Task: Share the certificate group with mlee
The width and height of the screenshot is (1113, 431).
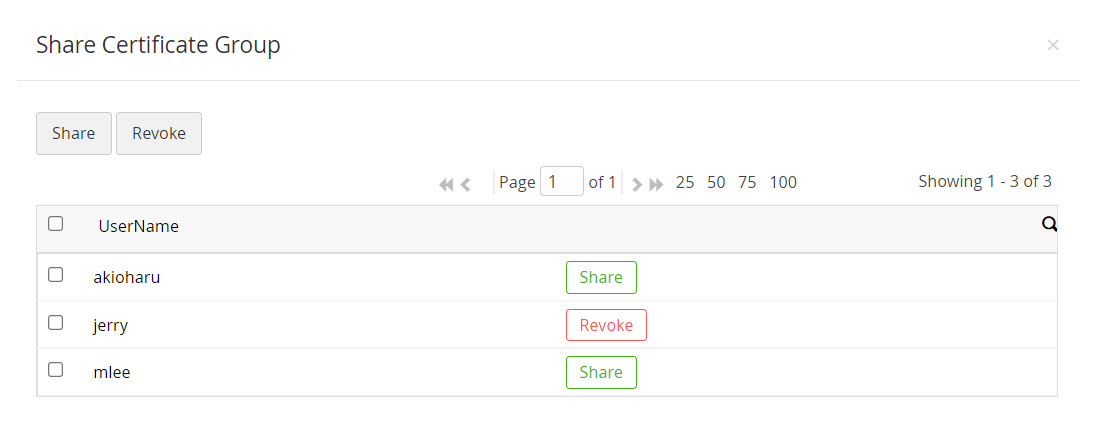Action: (x=601, y=372)
